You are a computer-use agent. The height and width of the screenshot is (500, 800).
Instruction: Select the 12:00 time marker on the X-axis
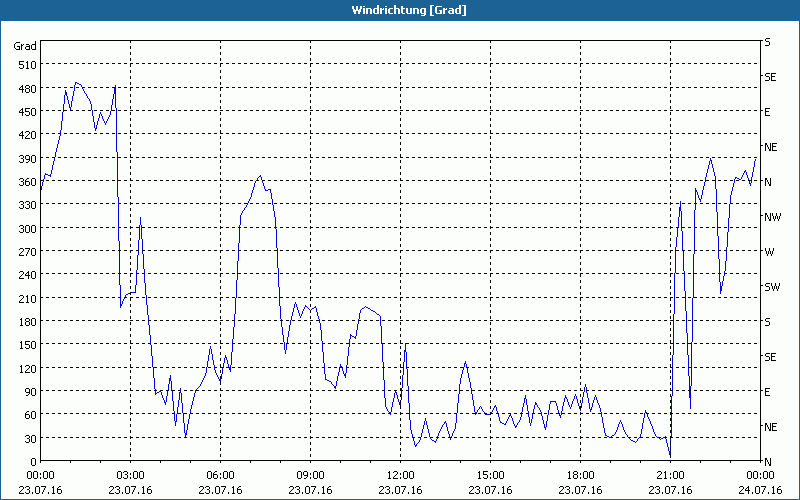400,476
